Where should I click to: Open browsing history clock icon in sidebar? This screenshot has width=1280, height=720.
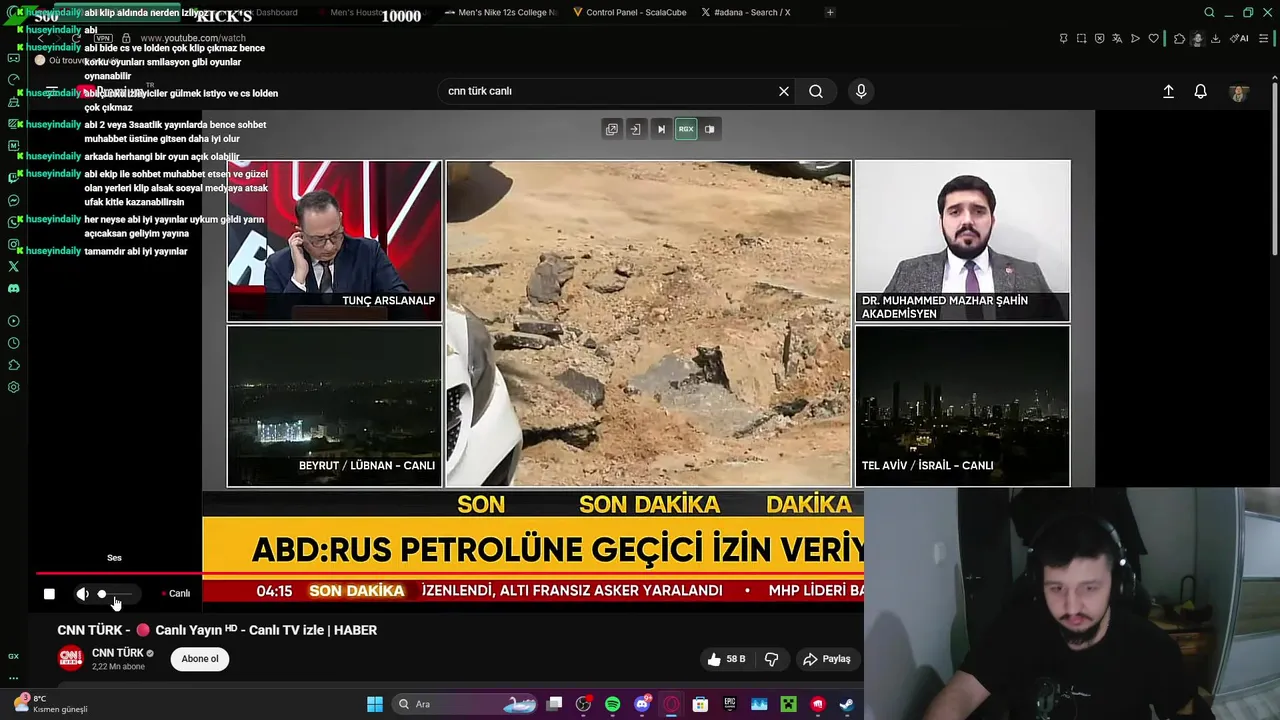tap(13, 343)
